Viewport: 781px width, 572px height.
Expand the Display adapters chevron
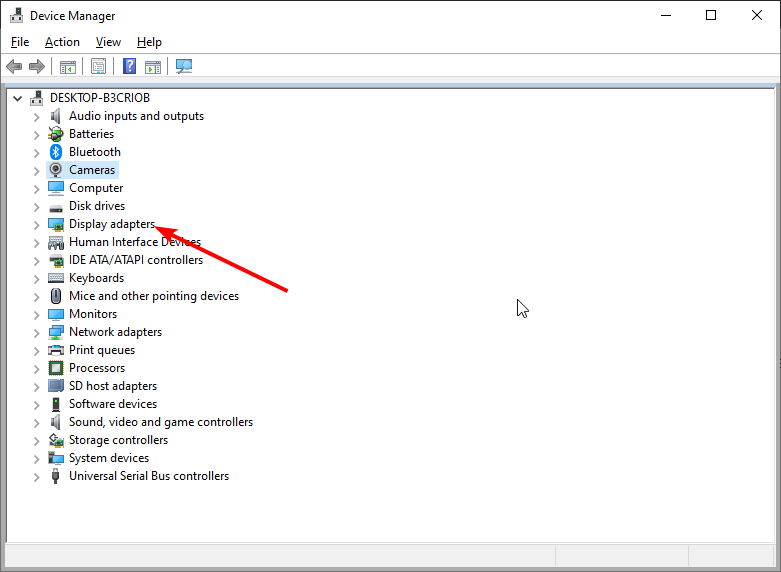tap(36, 225)
